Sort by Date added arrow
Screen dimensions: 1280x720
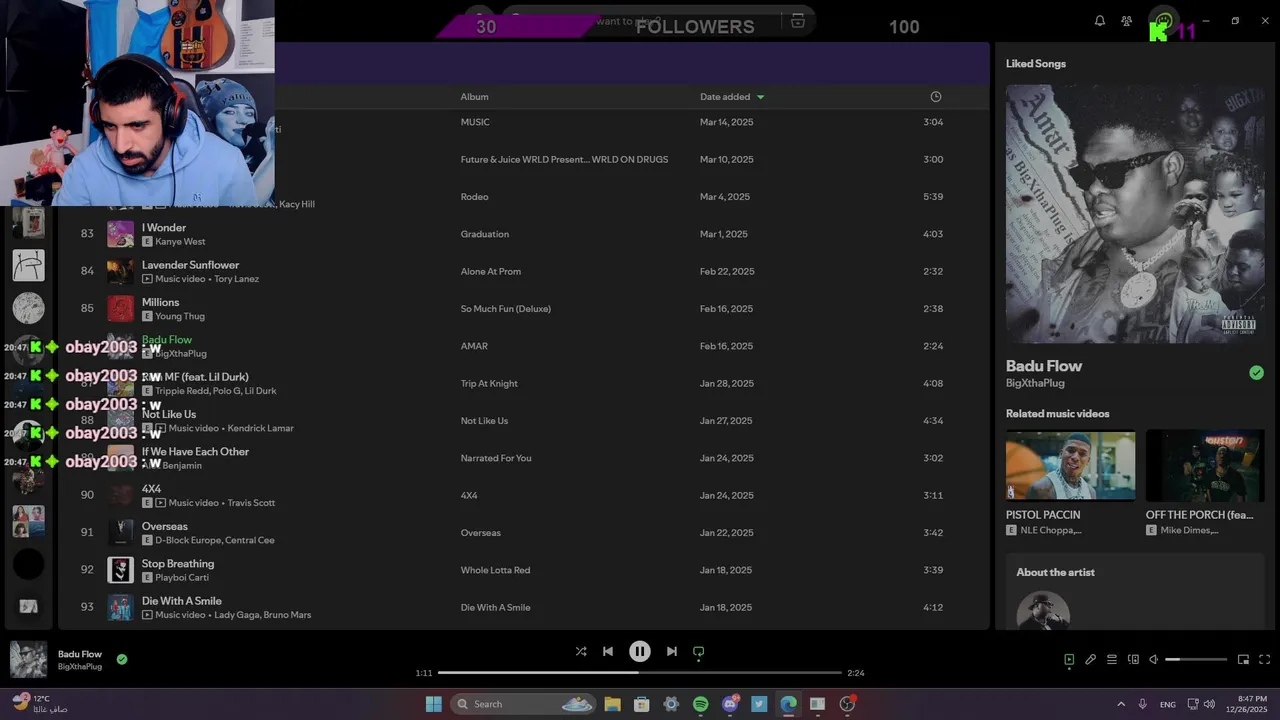[x=761, y=97]
